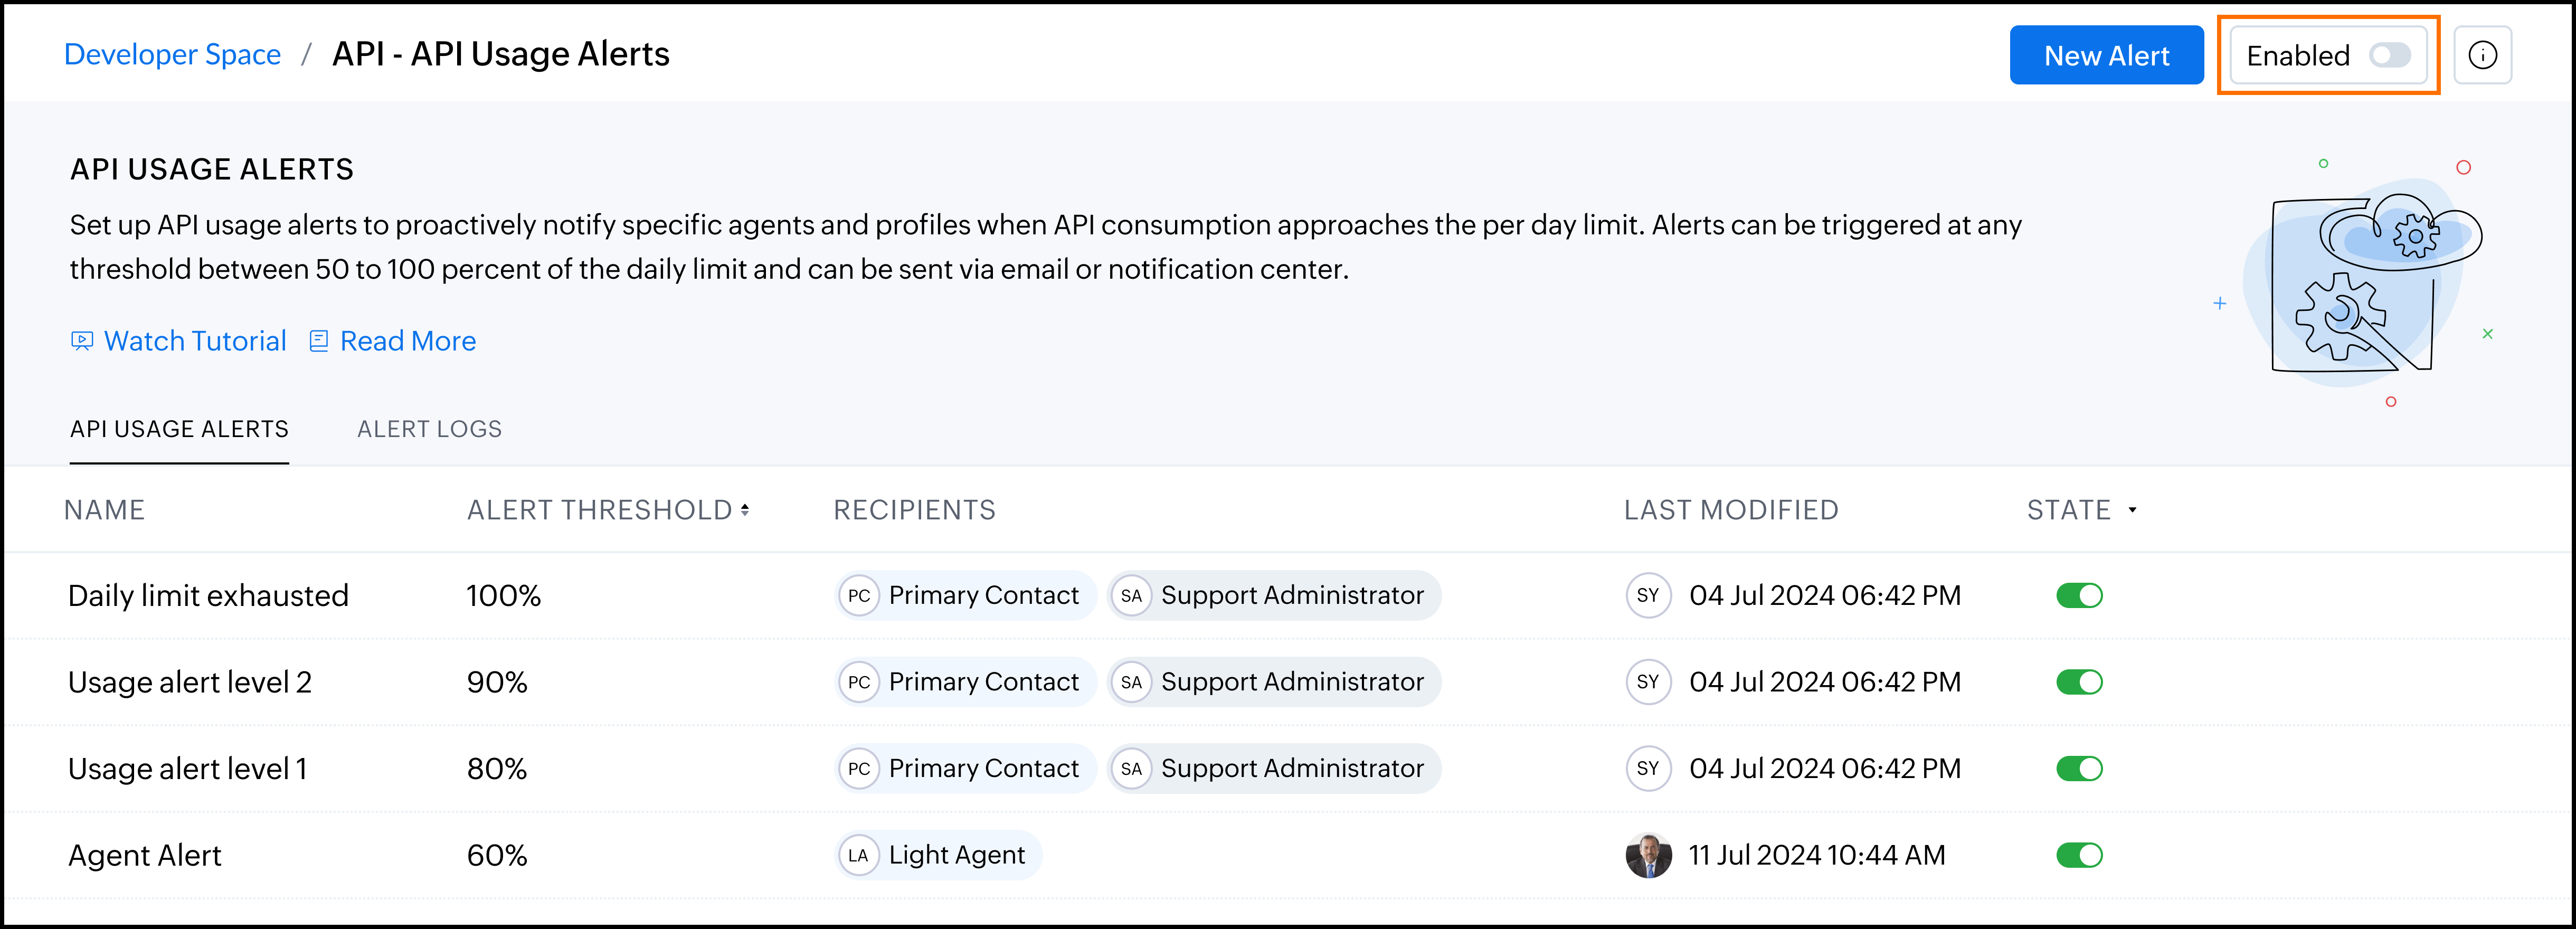Toggle state of Usage alert level 2
Image resolution: width=2576 pixels, height=929 pixels.
click(x=2079, y=682)
